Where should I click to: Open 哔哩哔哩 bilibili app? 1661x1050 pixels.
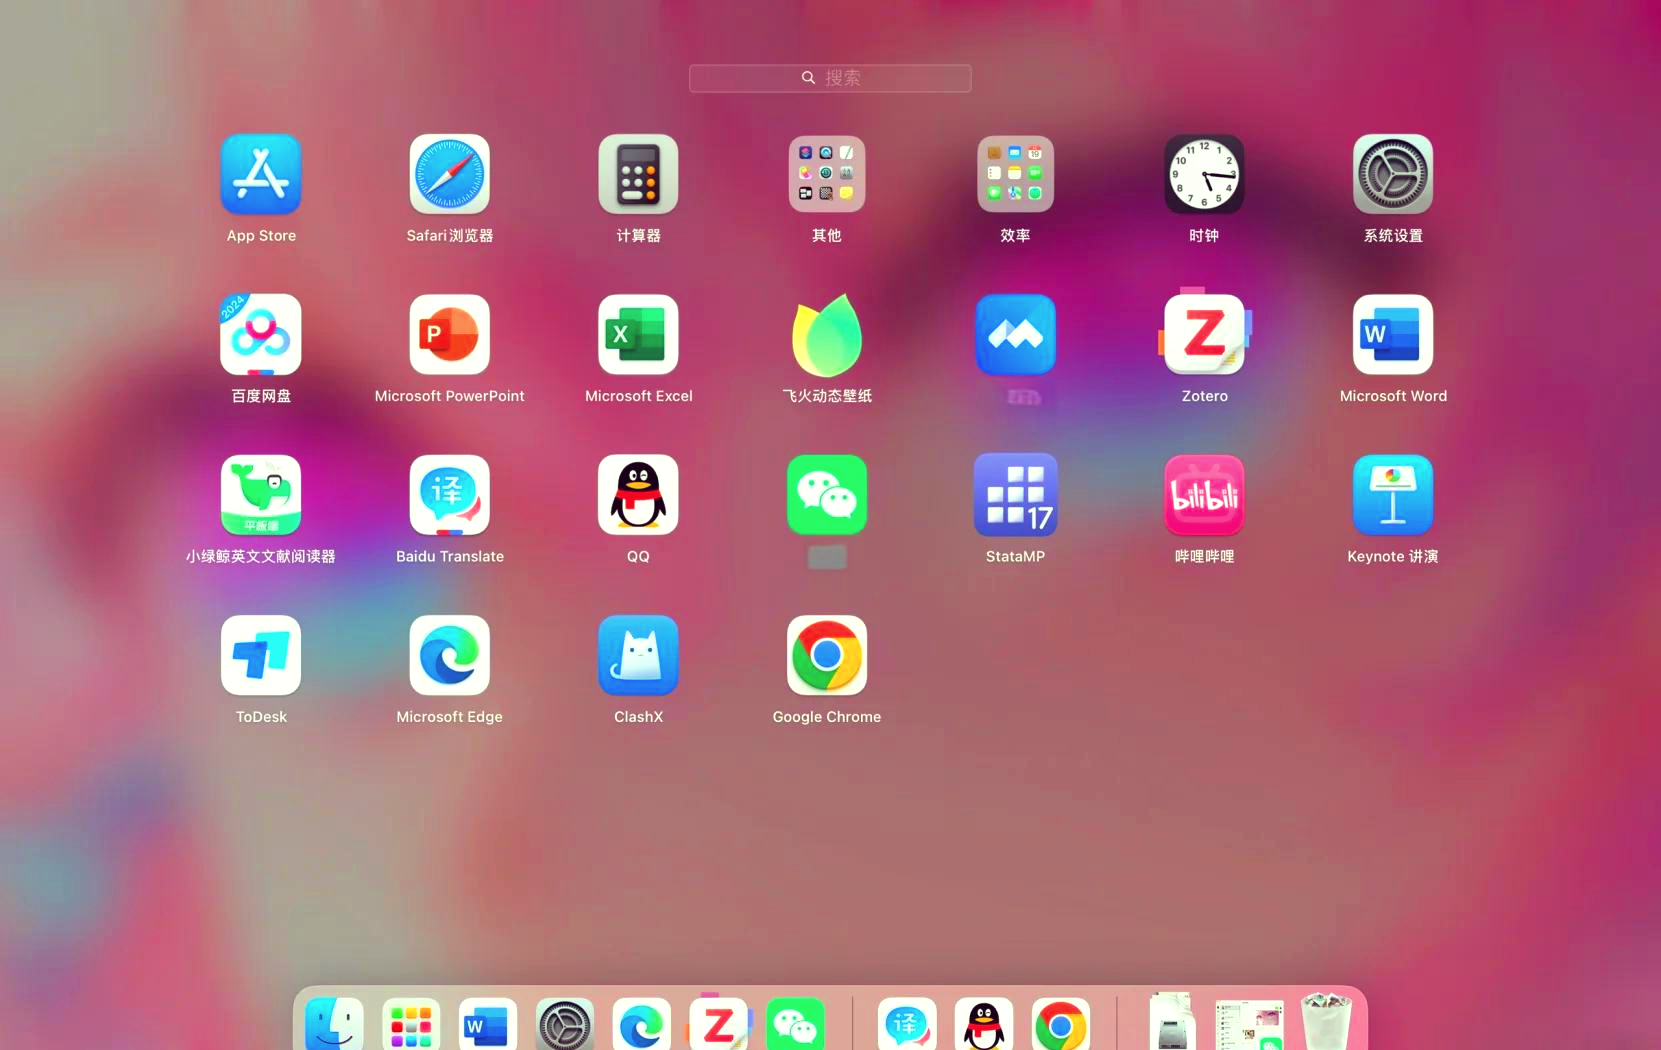tap(1204, 495)
